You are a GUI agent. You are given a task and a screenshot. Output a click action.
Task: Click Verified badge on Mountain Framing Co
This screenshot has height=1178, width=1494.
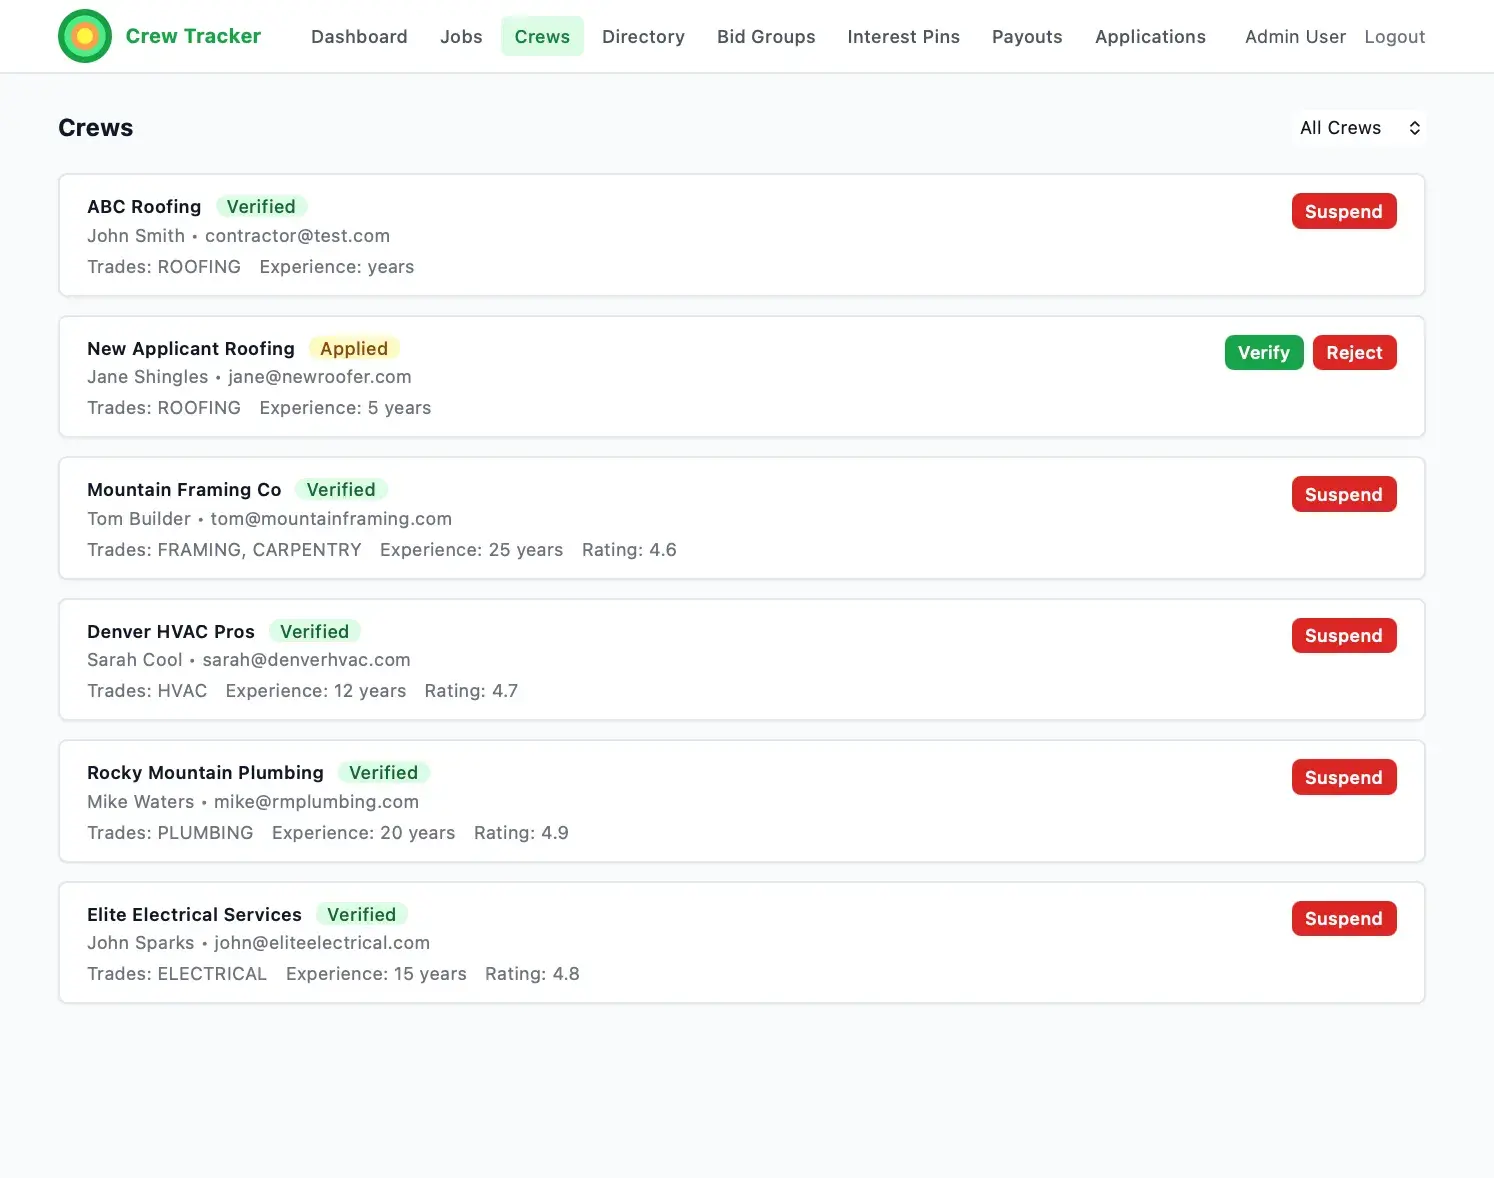coord(341,490)
